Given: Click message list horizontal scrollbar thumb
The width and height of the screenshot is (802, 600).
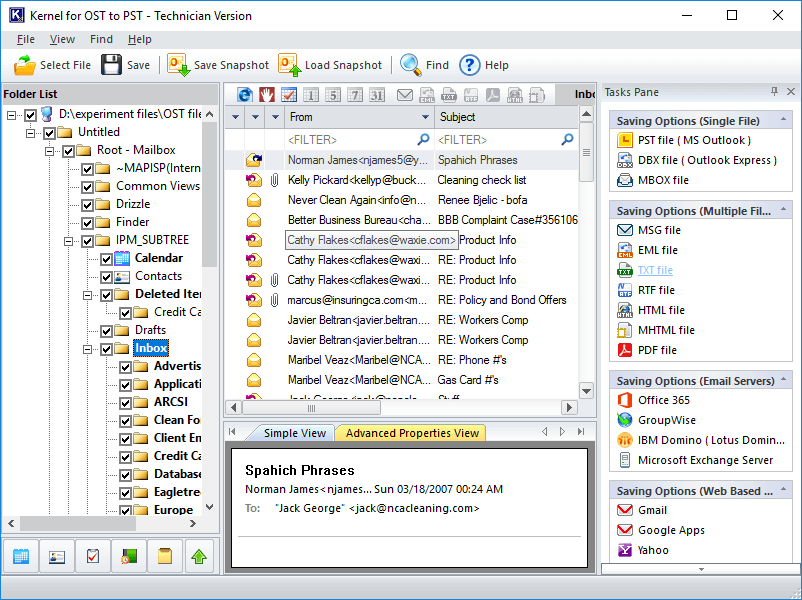Looking at the screenshot, I should pyautogui.click(x=311, y=408).
